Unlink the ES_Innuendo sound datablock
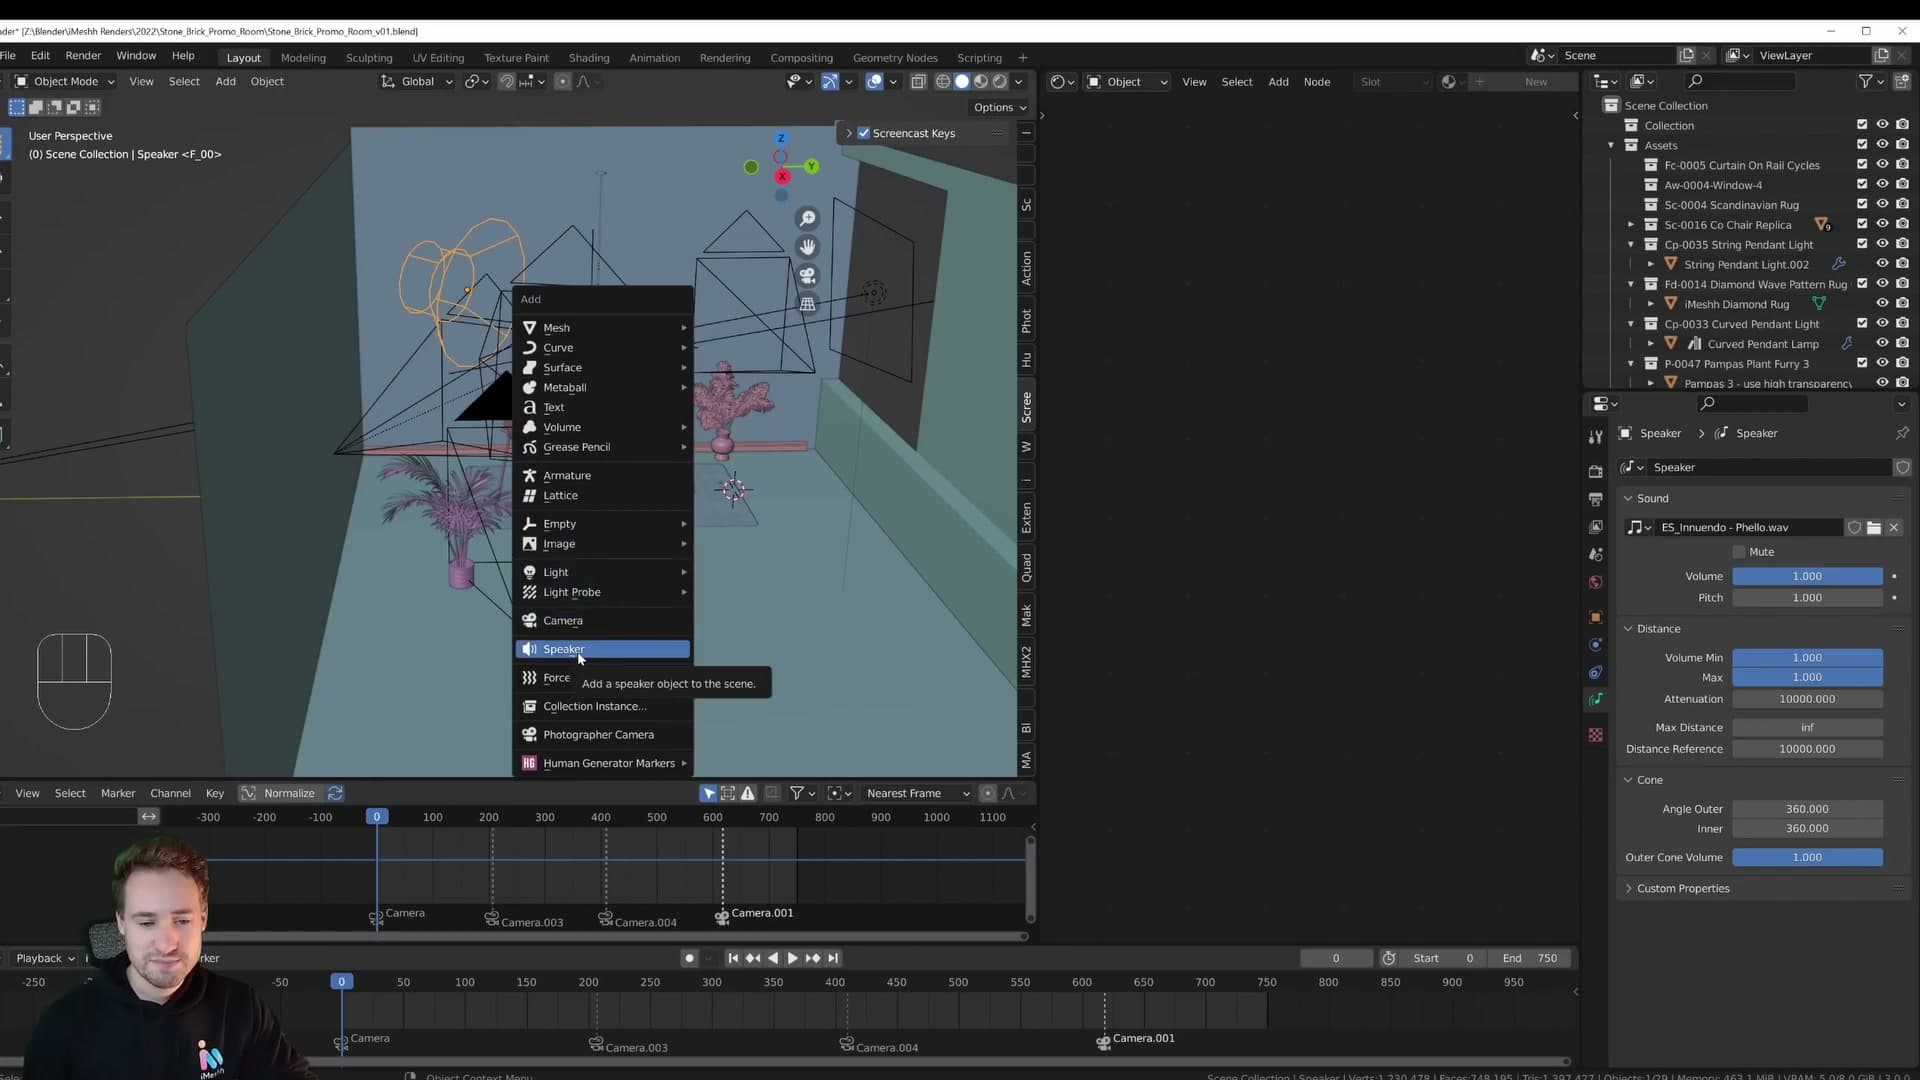 (1893, 528)
